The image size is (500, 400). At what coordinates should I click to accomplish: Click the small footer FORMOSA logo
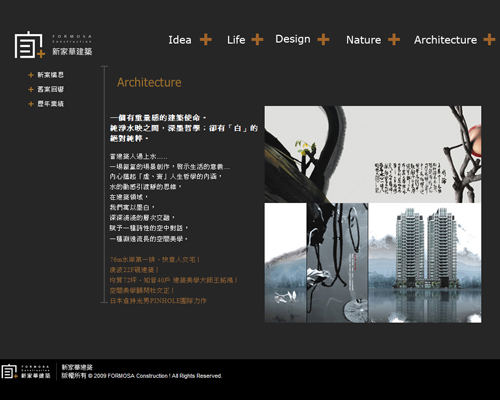[26, 371]
